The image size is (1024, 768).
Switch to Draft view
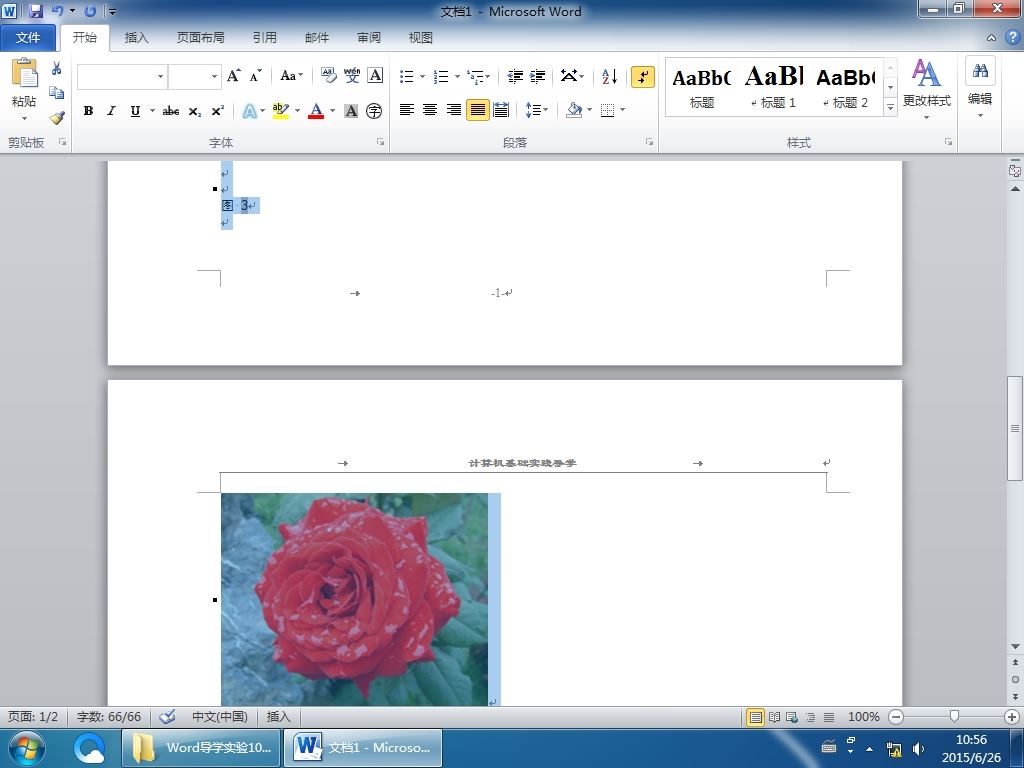tap(829, 717)
